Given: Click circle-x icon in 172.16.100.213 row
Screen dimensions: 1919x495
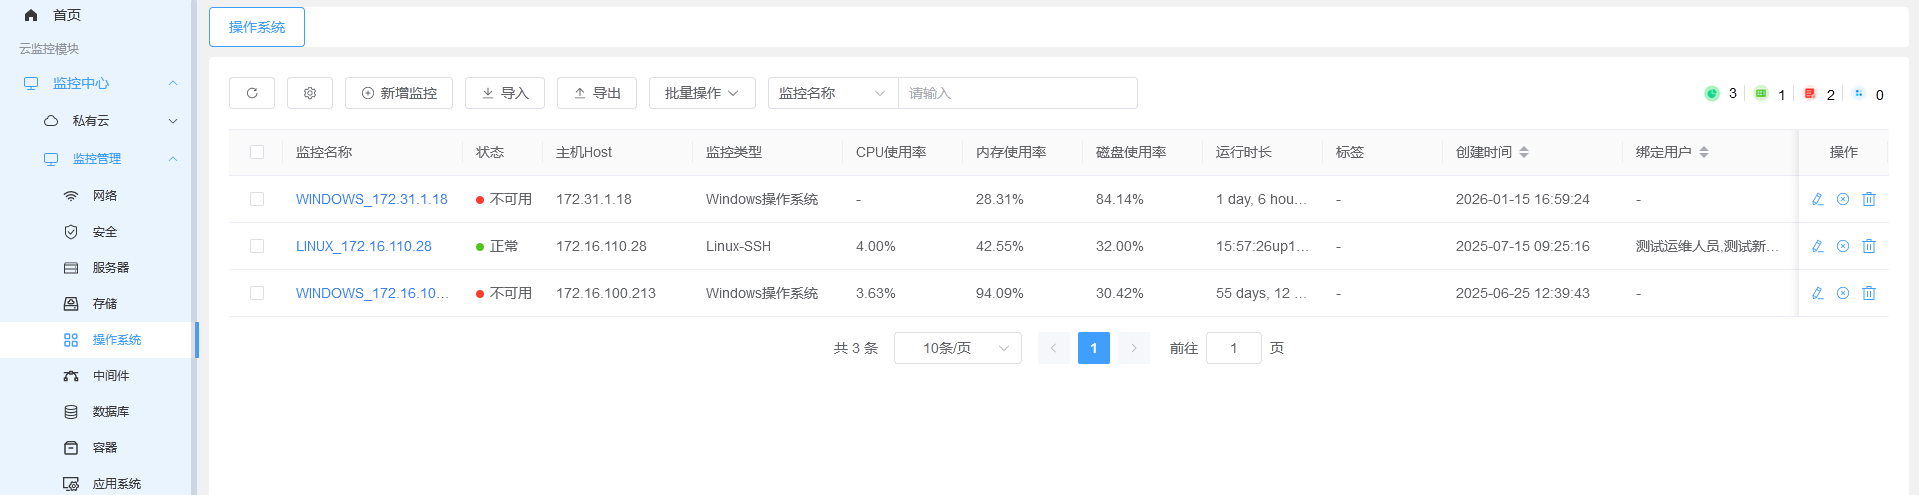Looking at the screenshot, I should [x=1843, y=293].
